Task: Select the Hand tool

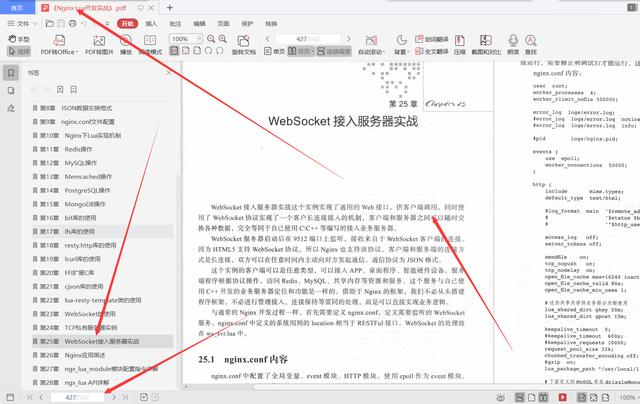Action: tap(19, 39)
